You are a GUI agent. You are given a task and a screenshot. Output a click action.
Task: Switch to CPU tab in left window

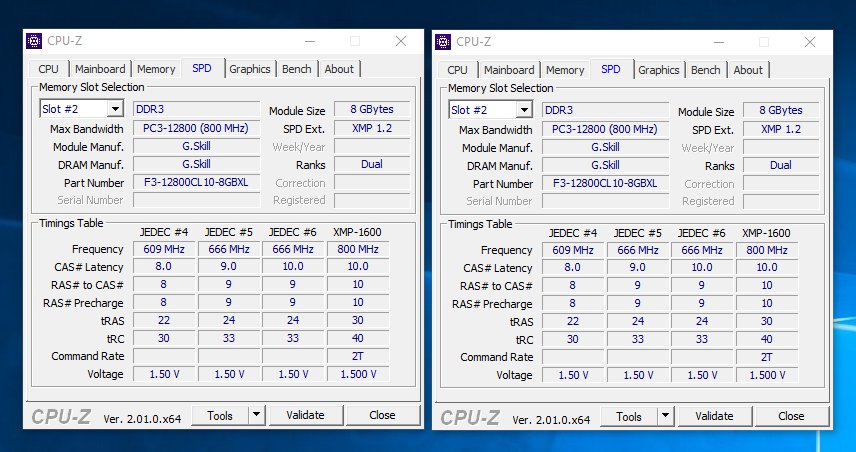coord(48,69)
